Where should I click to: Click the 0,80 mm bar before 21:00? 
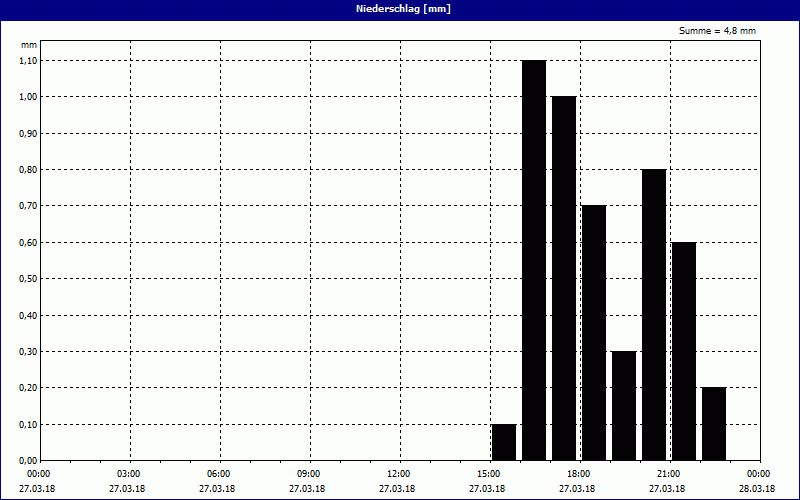pos(654,314)
